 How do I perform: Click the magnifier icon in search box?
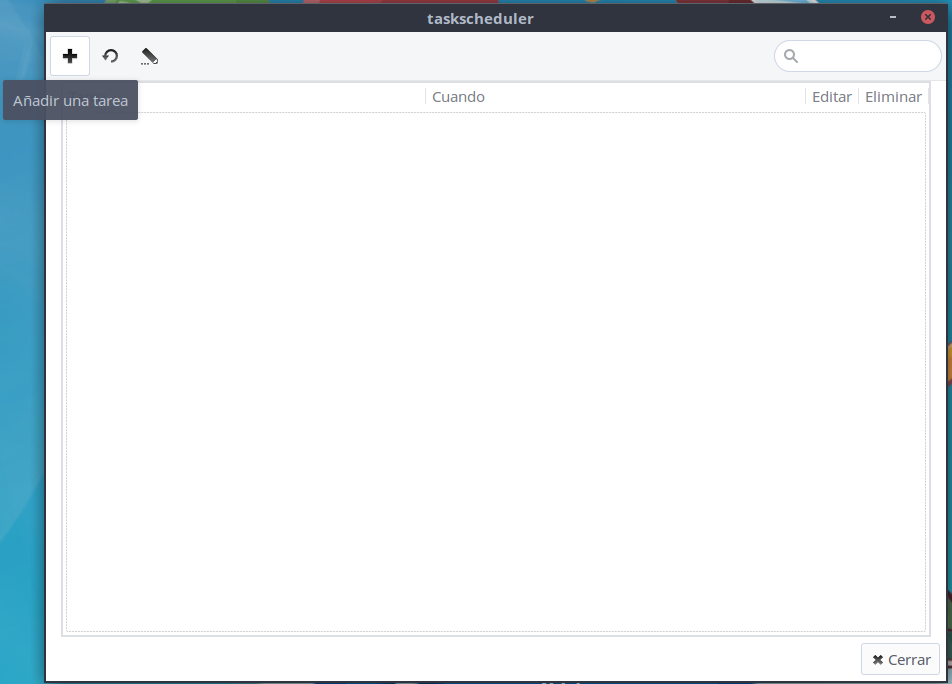tap(790, 56)
